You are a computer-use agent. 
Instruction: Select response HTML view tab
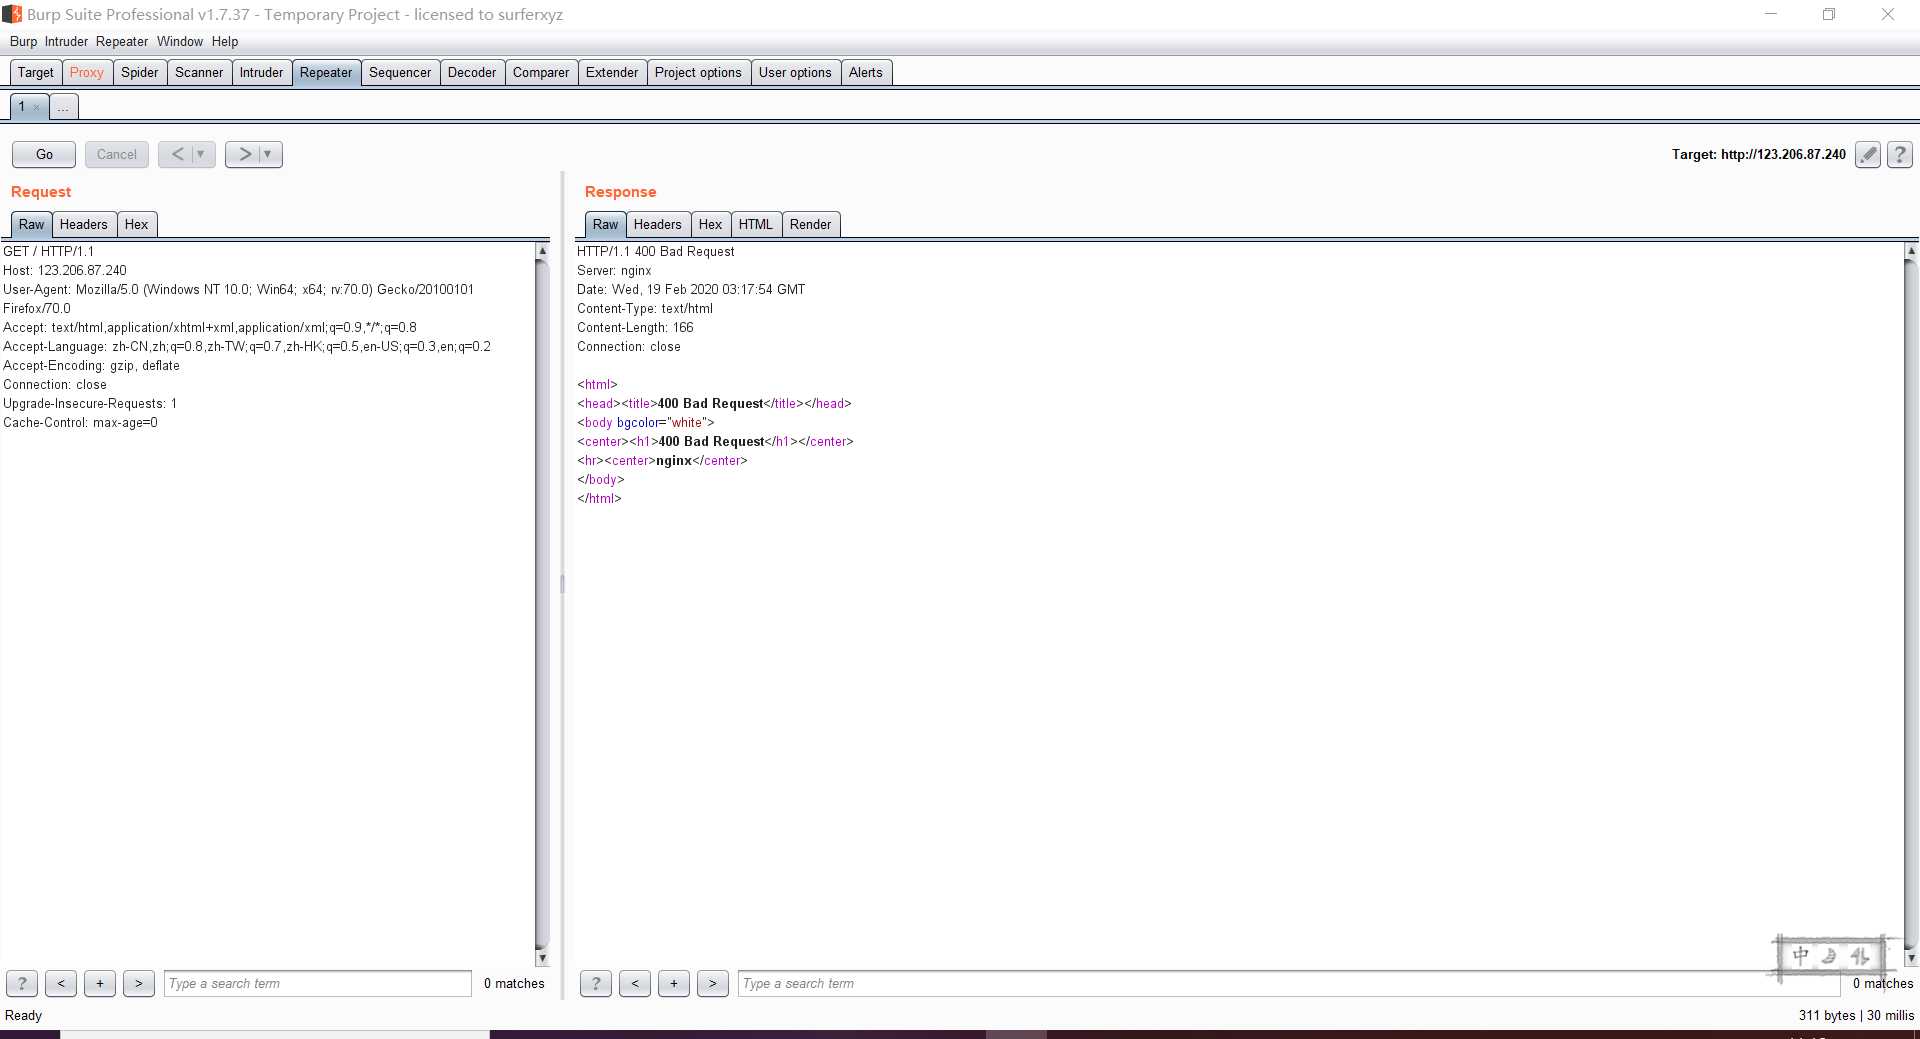tap(756, 225)
